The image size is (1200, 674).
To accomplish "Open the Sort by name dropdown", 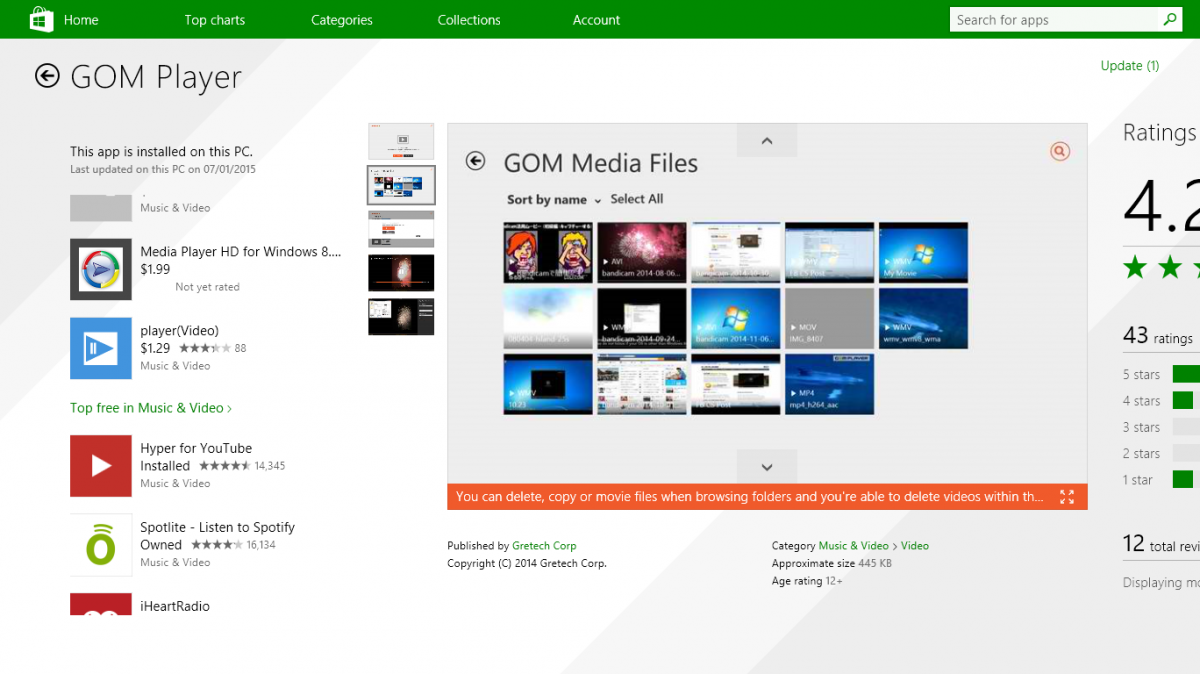I will point(554,200).
